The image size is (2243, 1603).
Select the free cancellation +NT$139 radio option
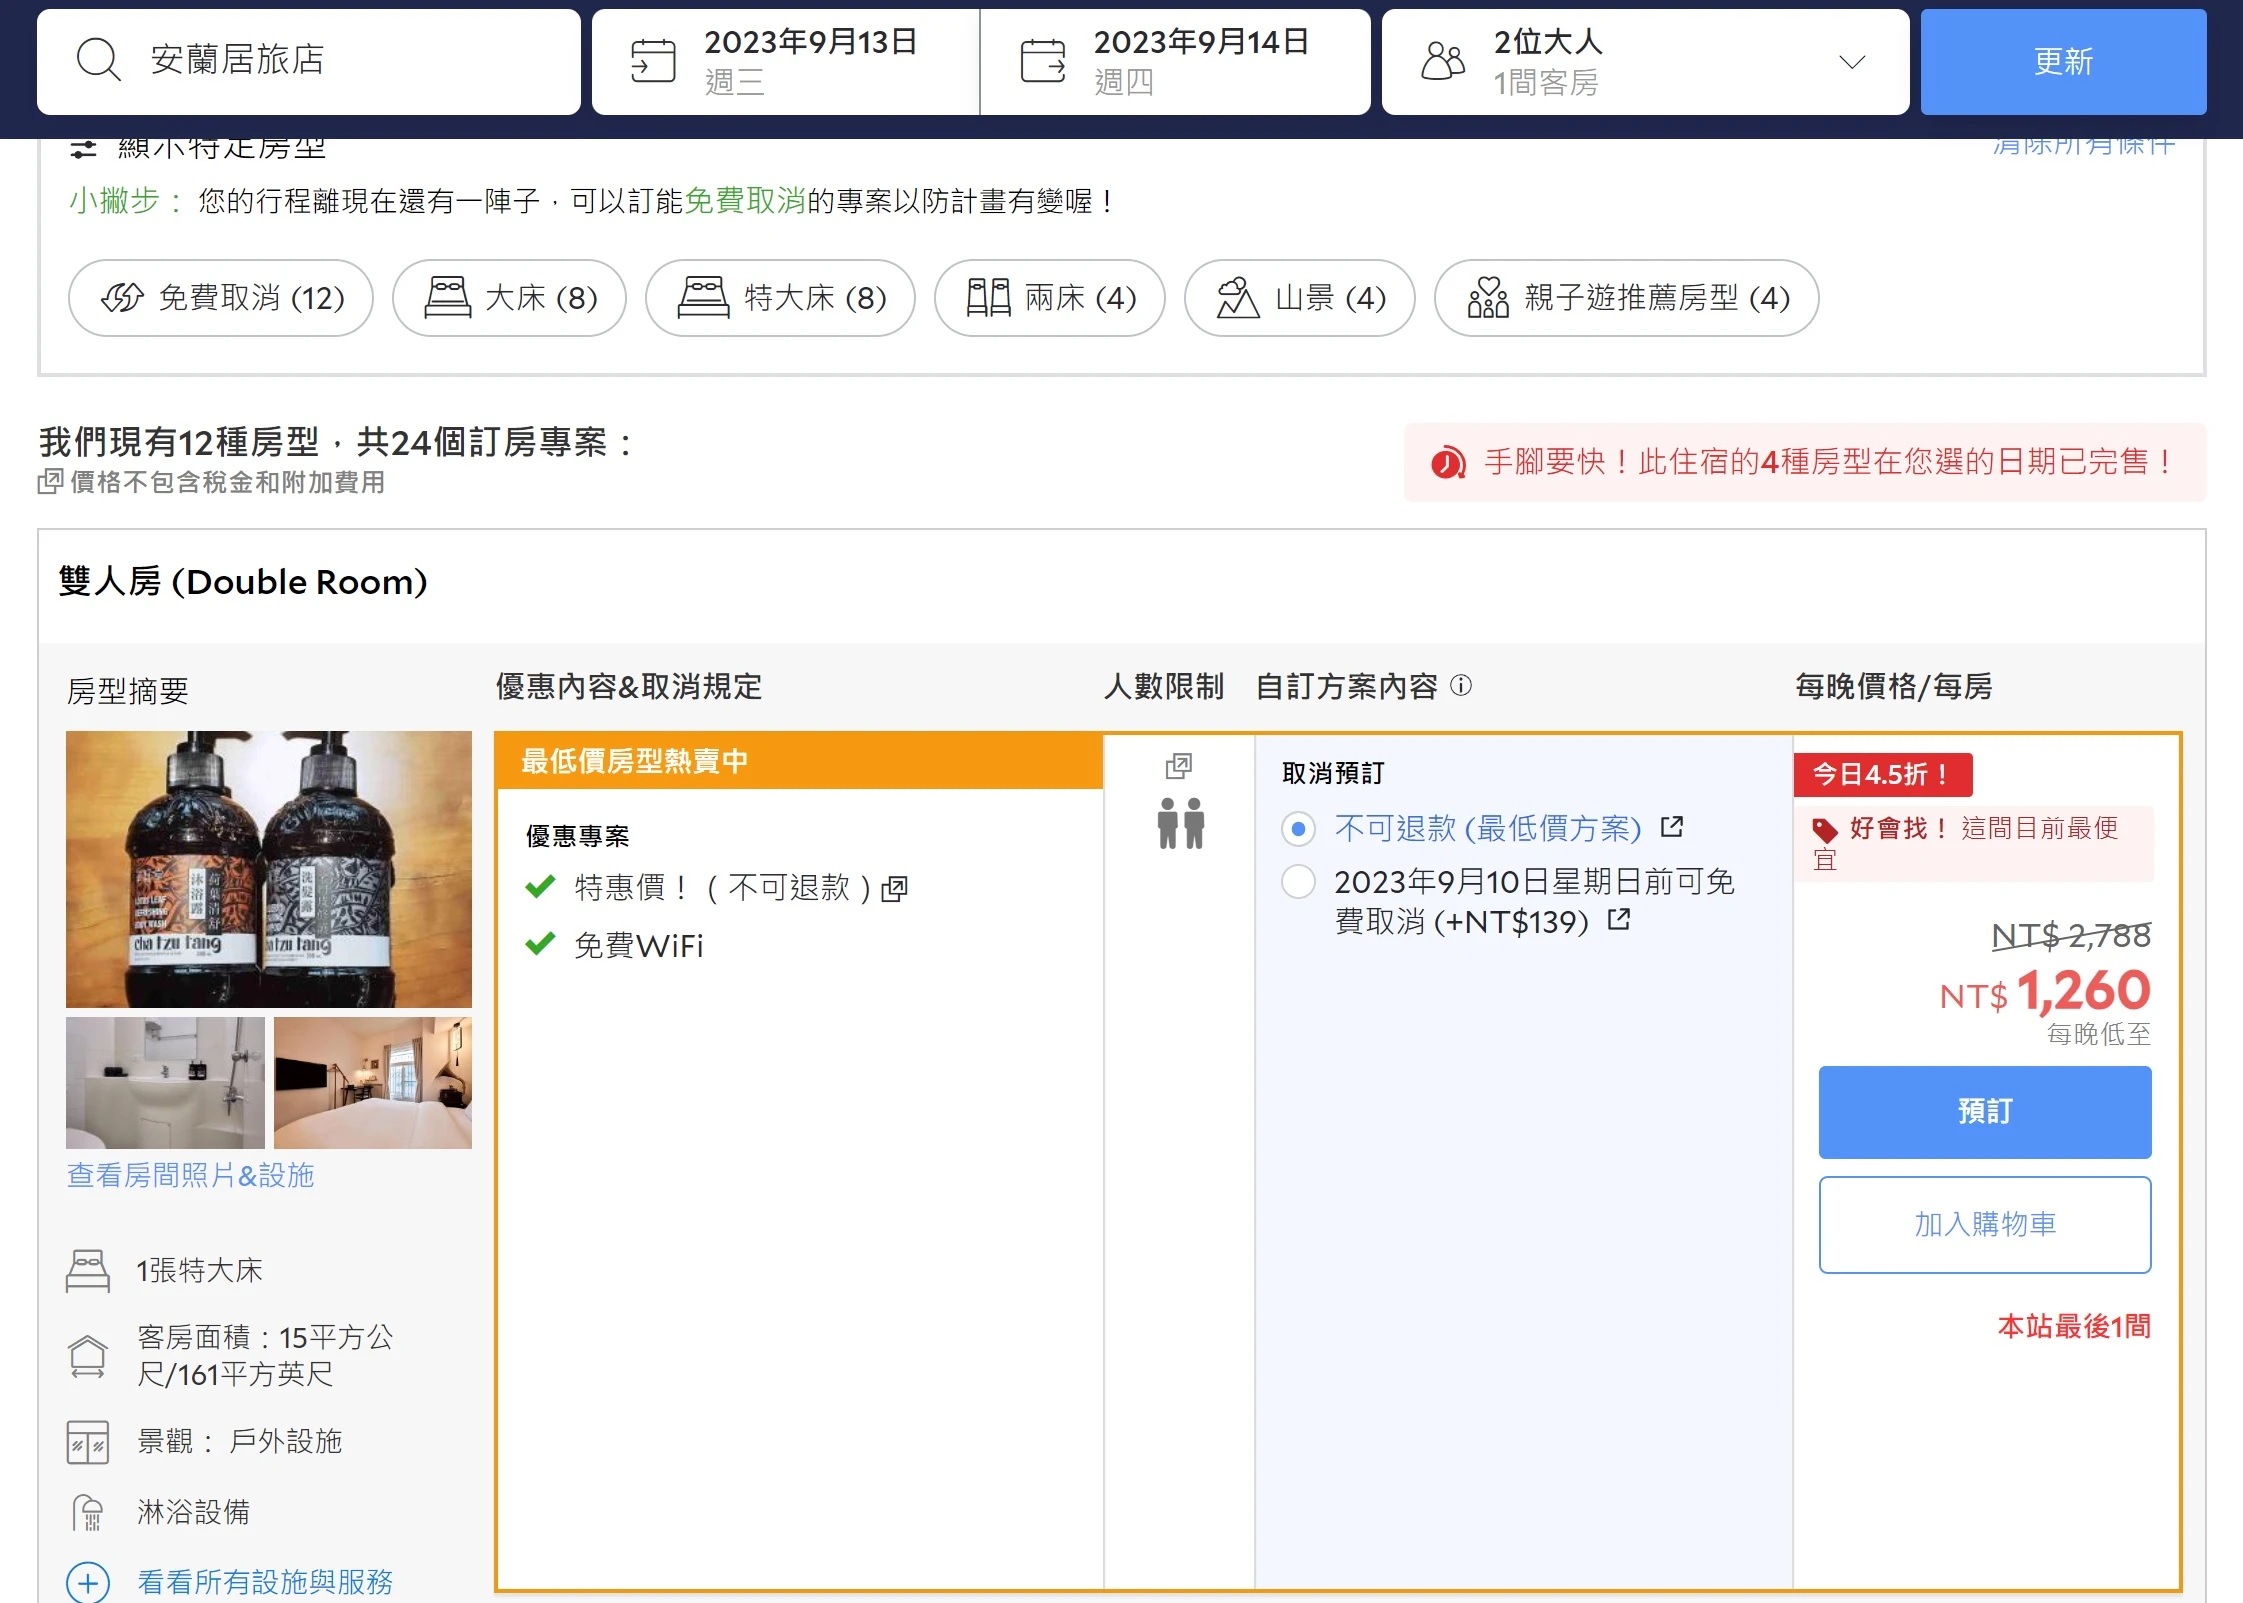pos(1298,882)
